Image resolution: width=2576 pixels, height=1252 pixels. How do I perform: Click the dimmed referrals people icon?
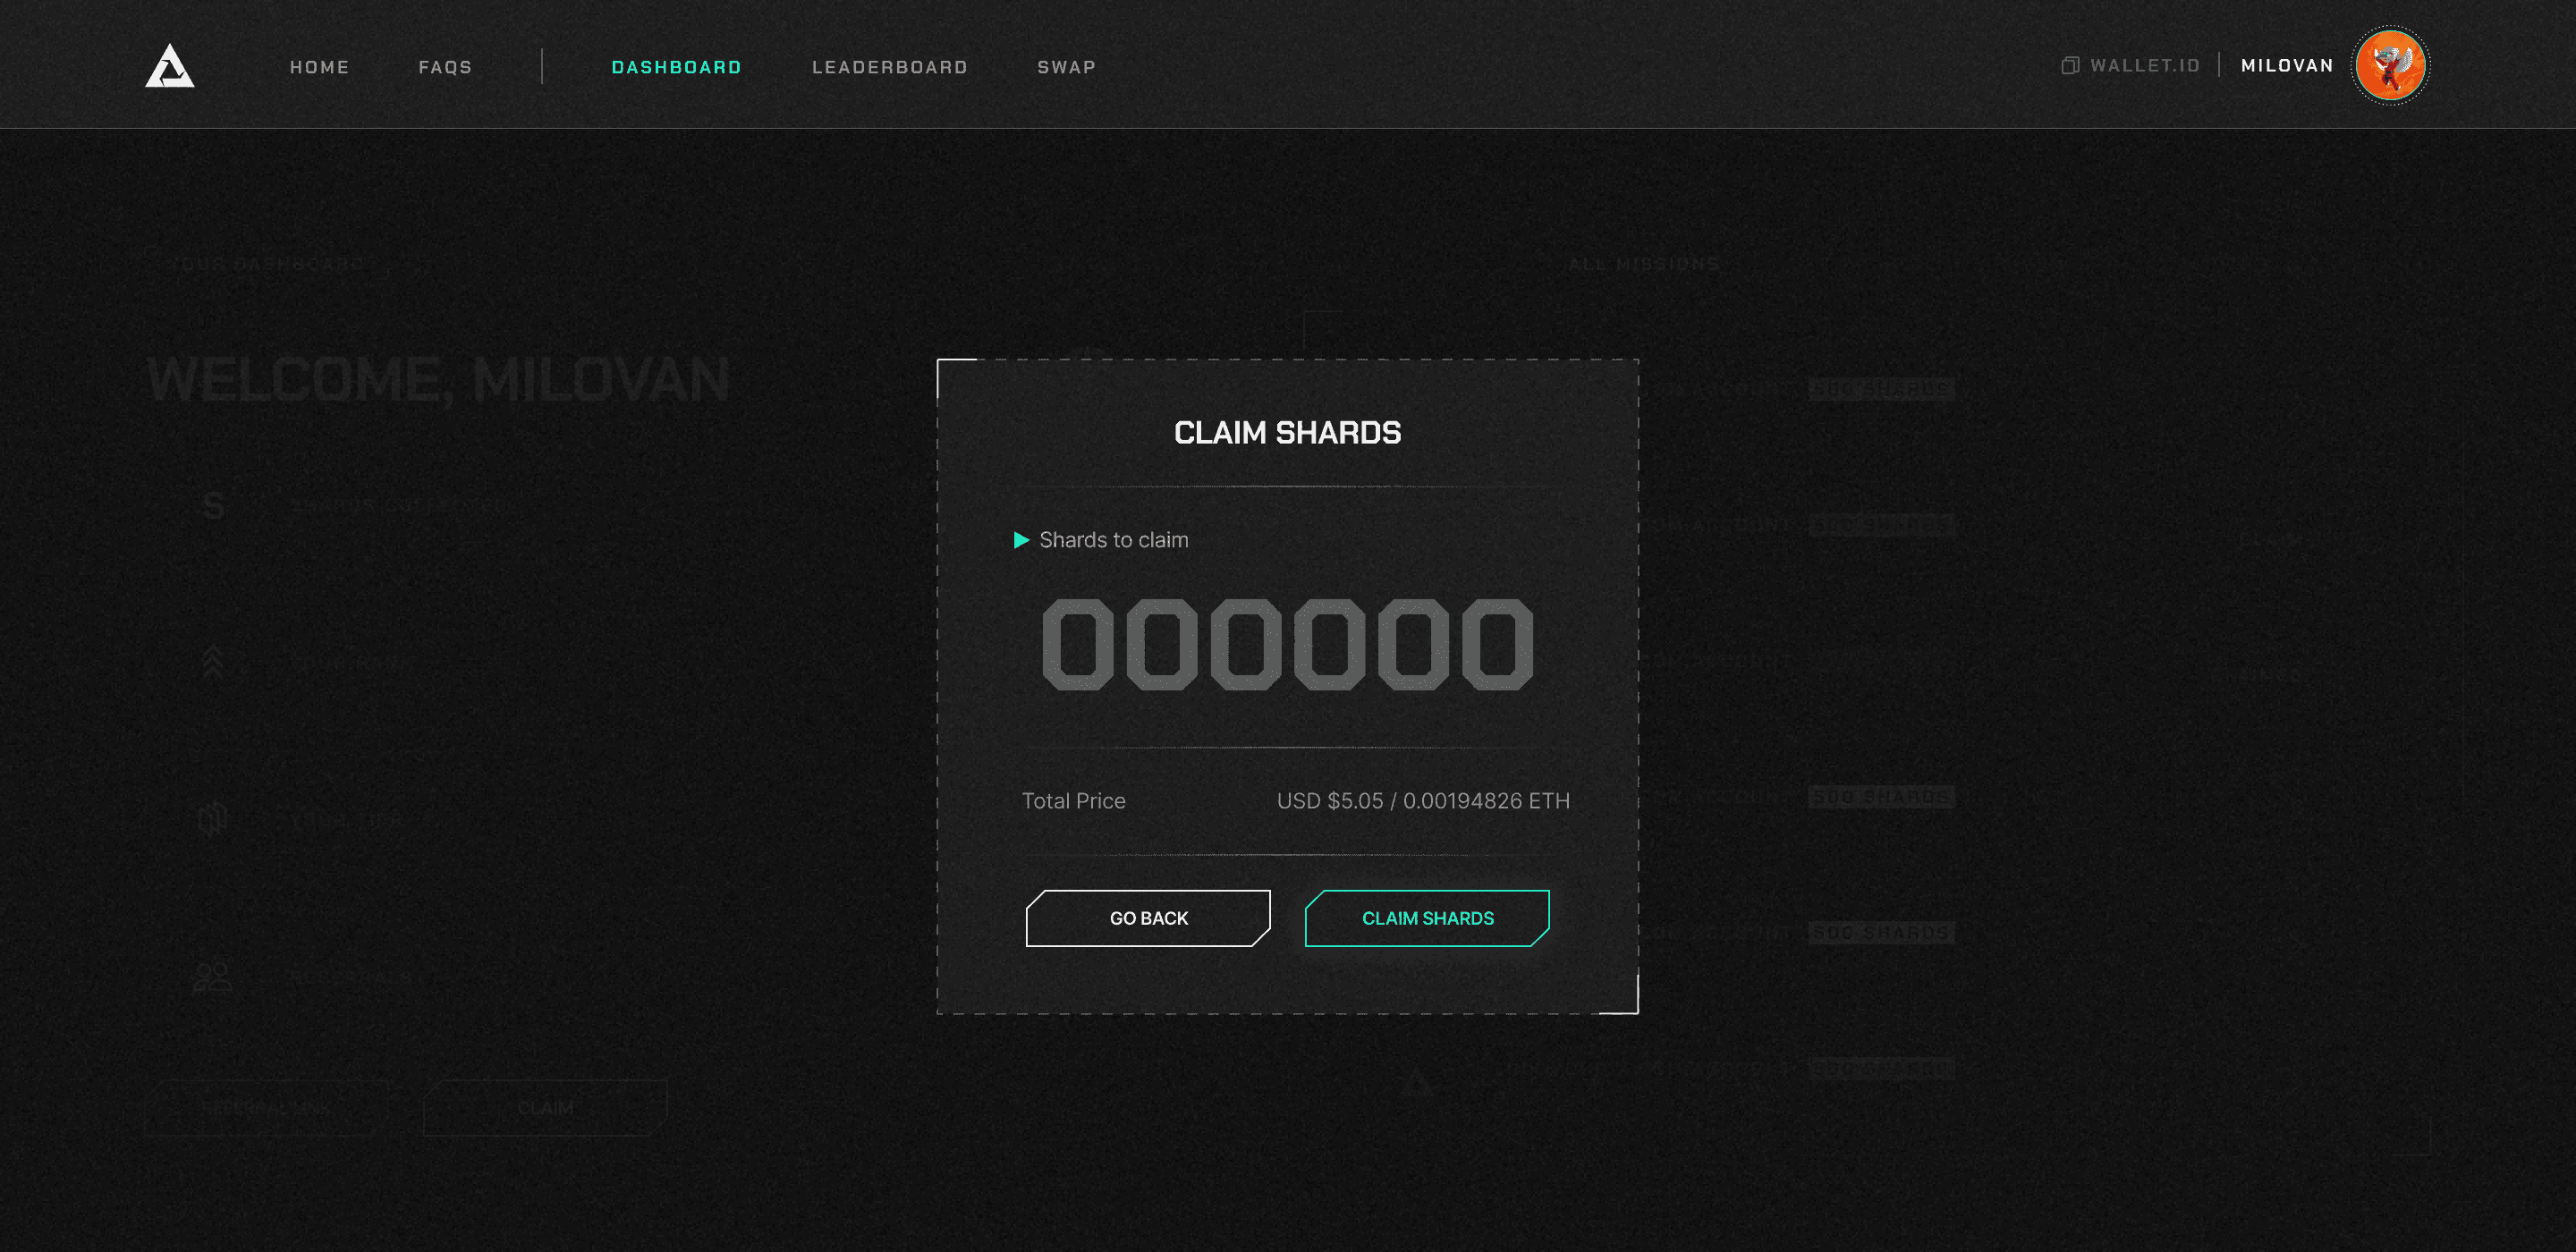(x=212, y=976)
